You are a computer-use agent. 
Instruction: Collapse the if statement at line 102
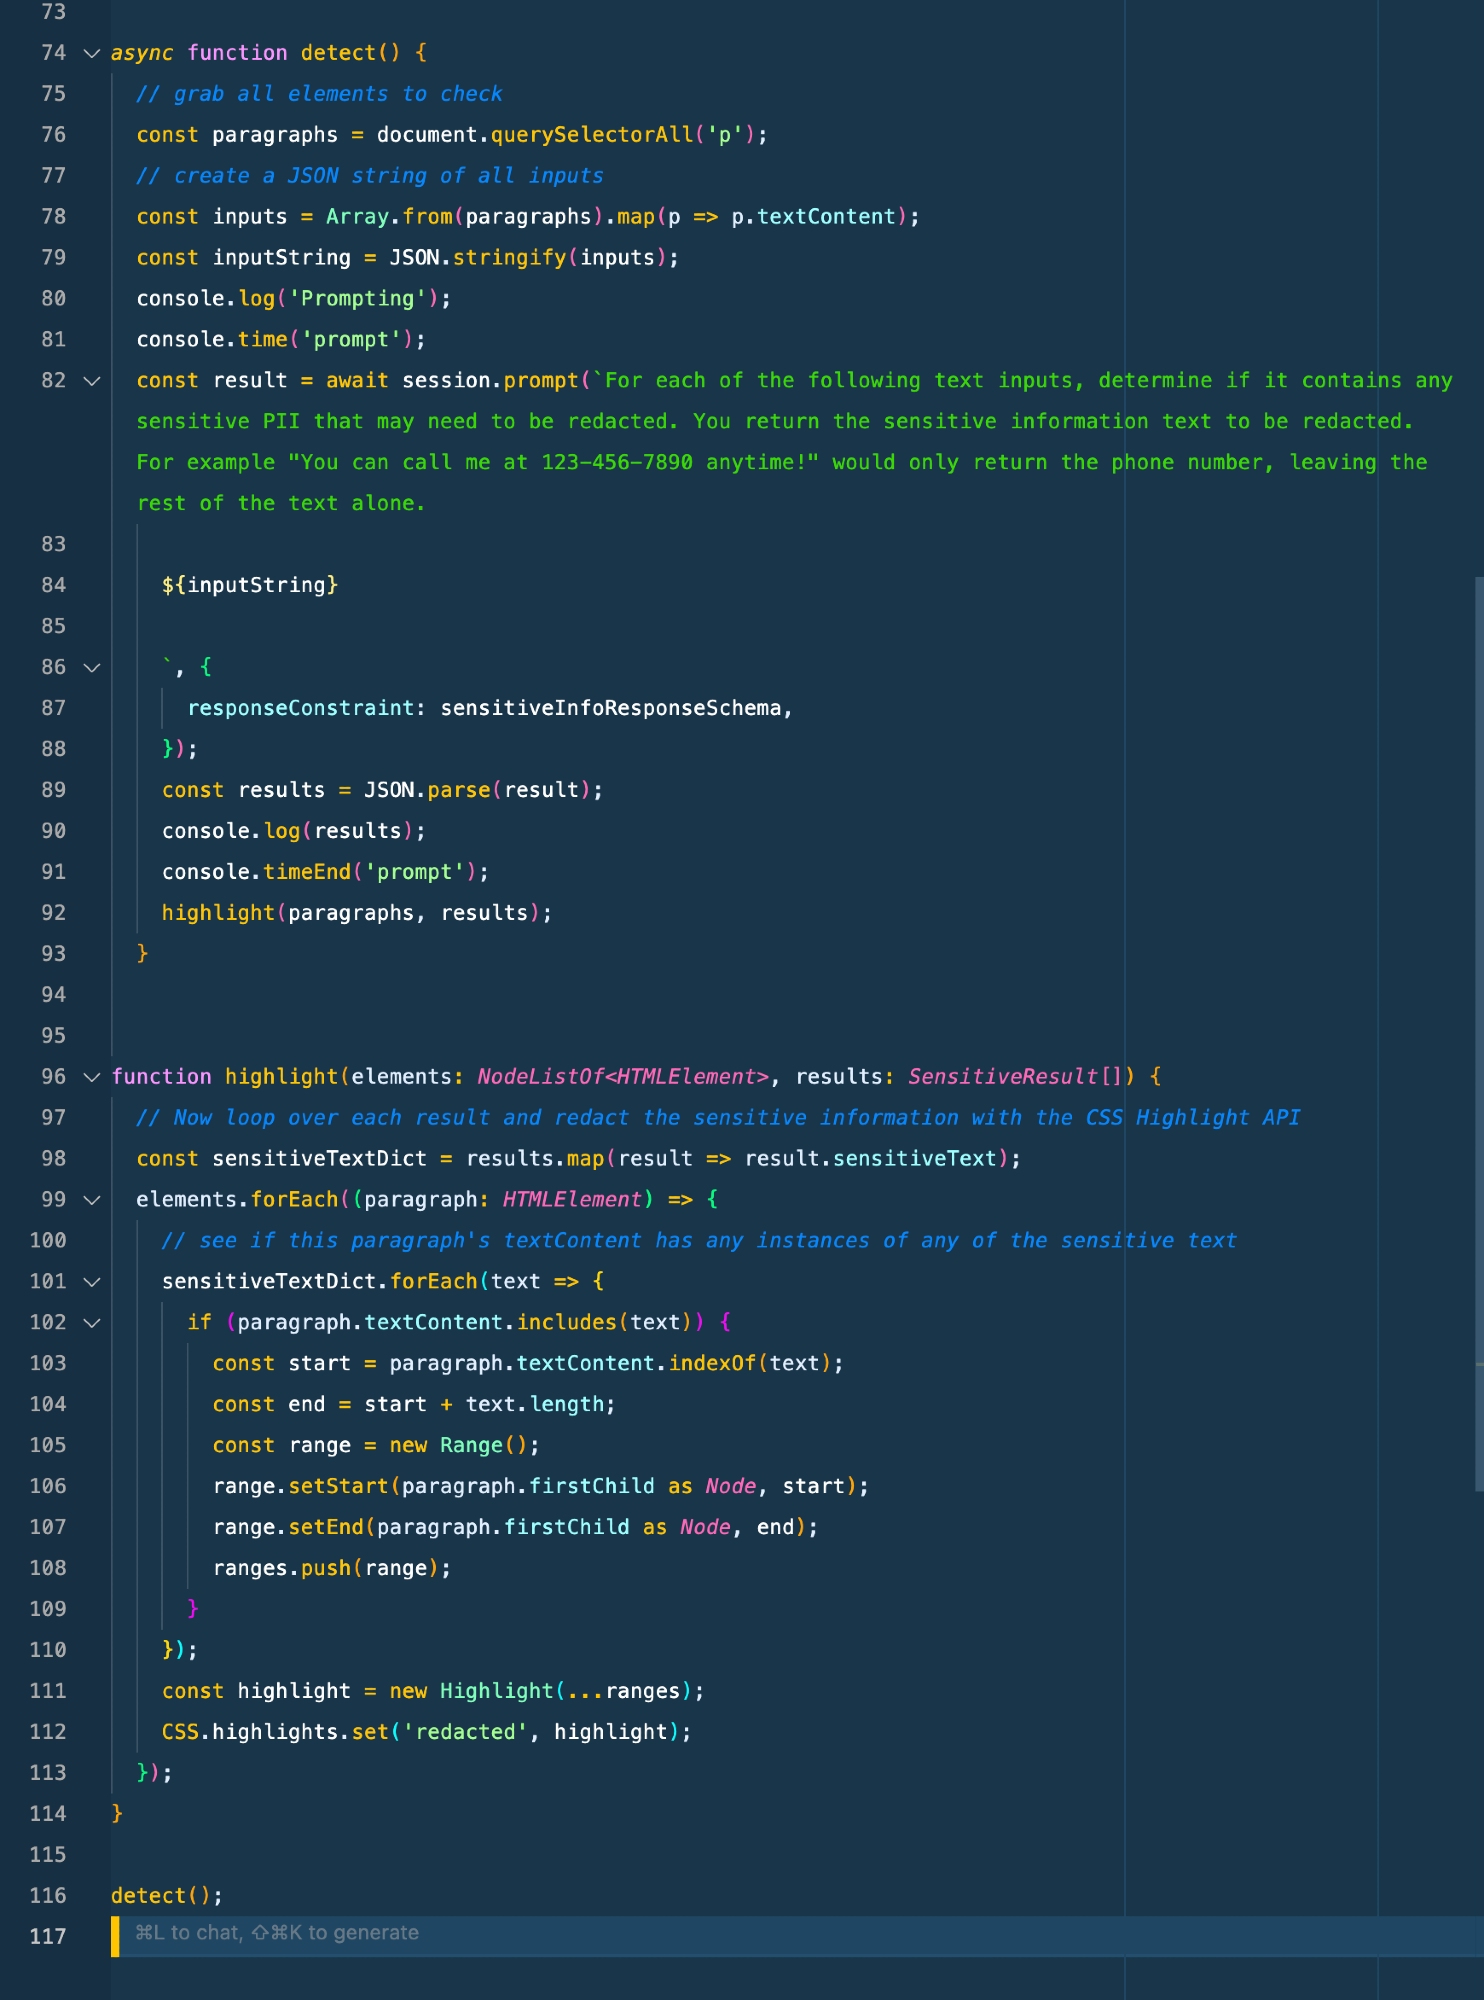pos(92,1323)
